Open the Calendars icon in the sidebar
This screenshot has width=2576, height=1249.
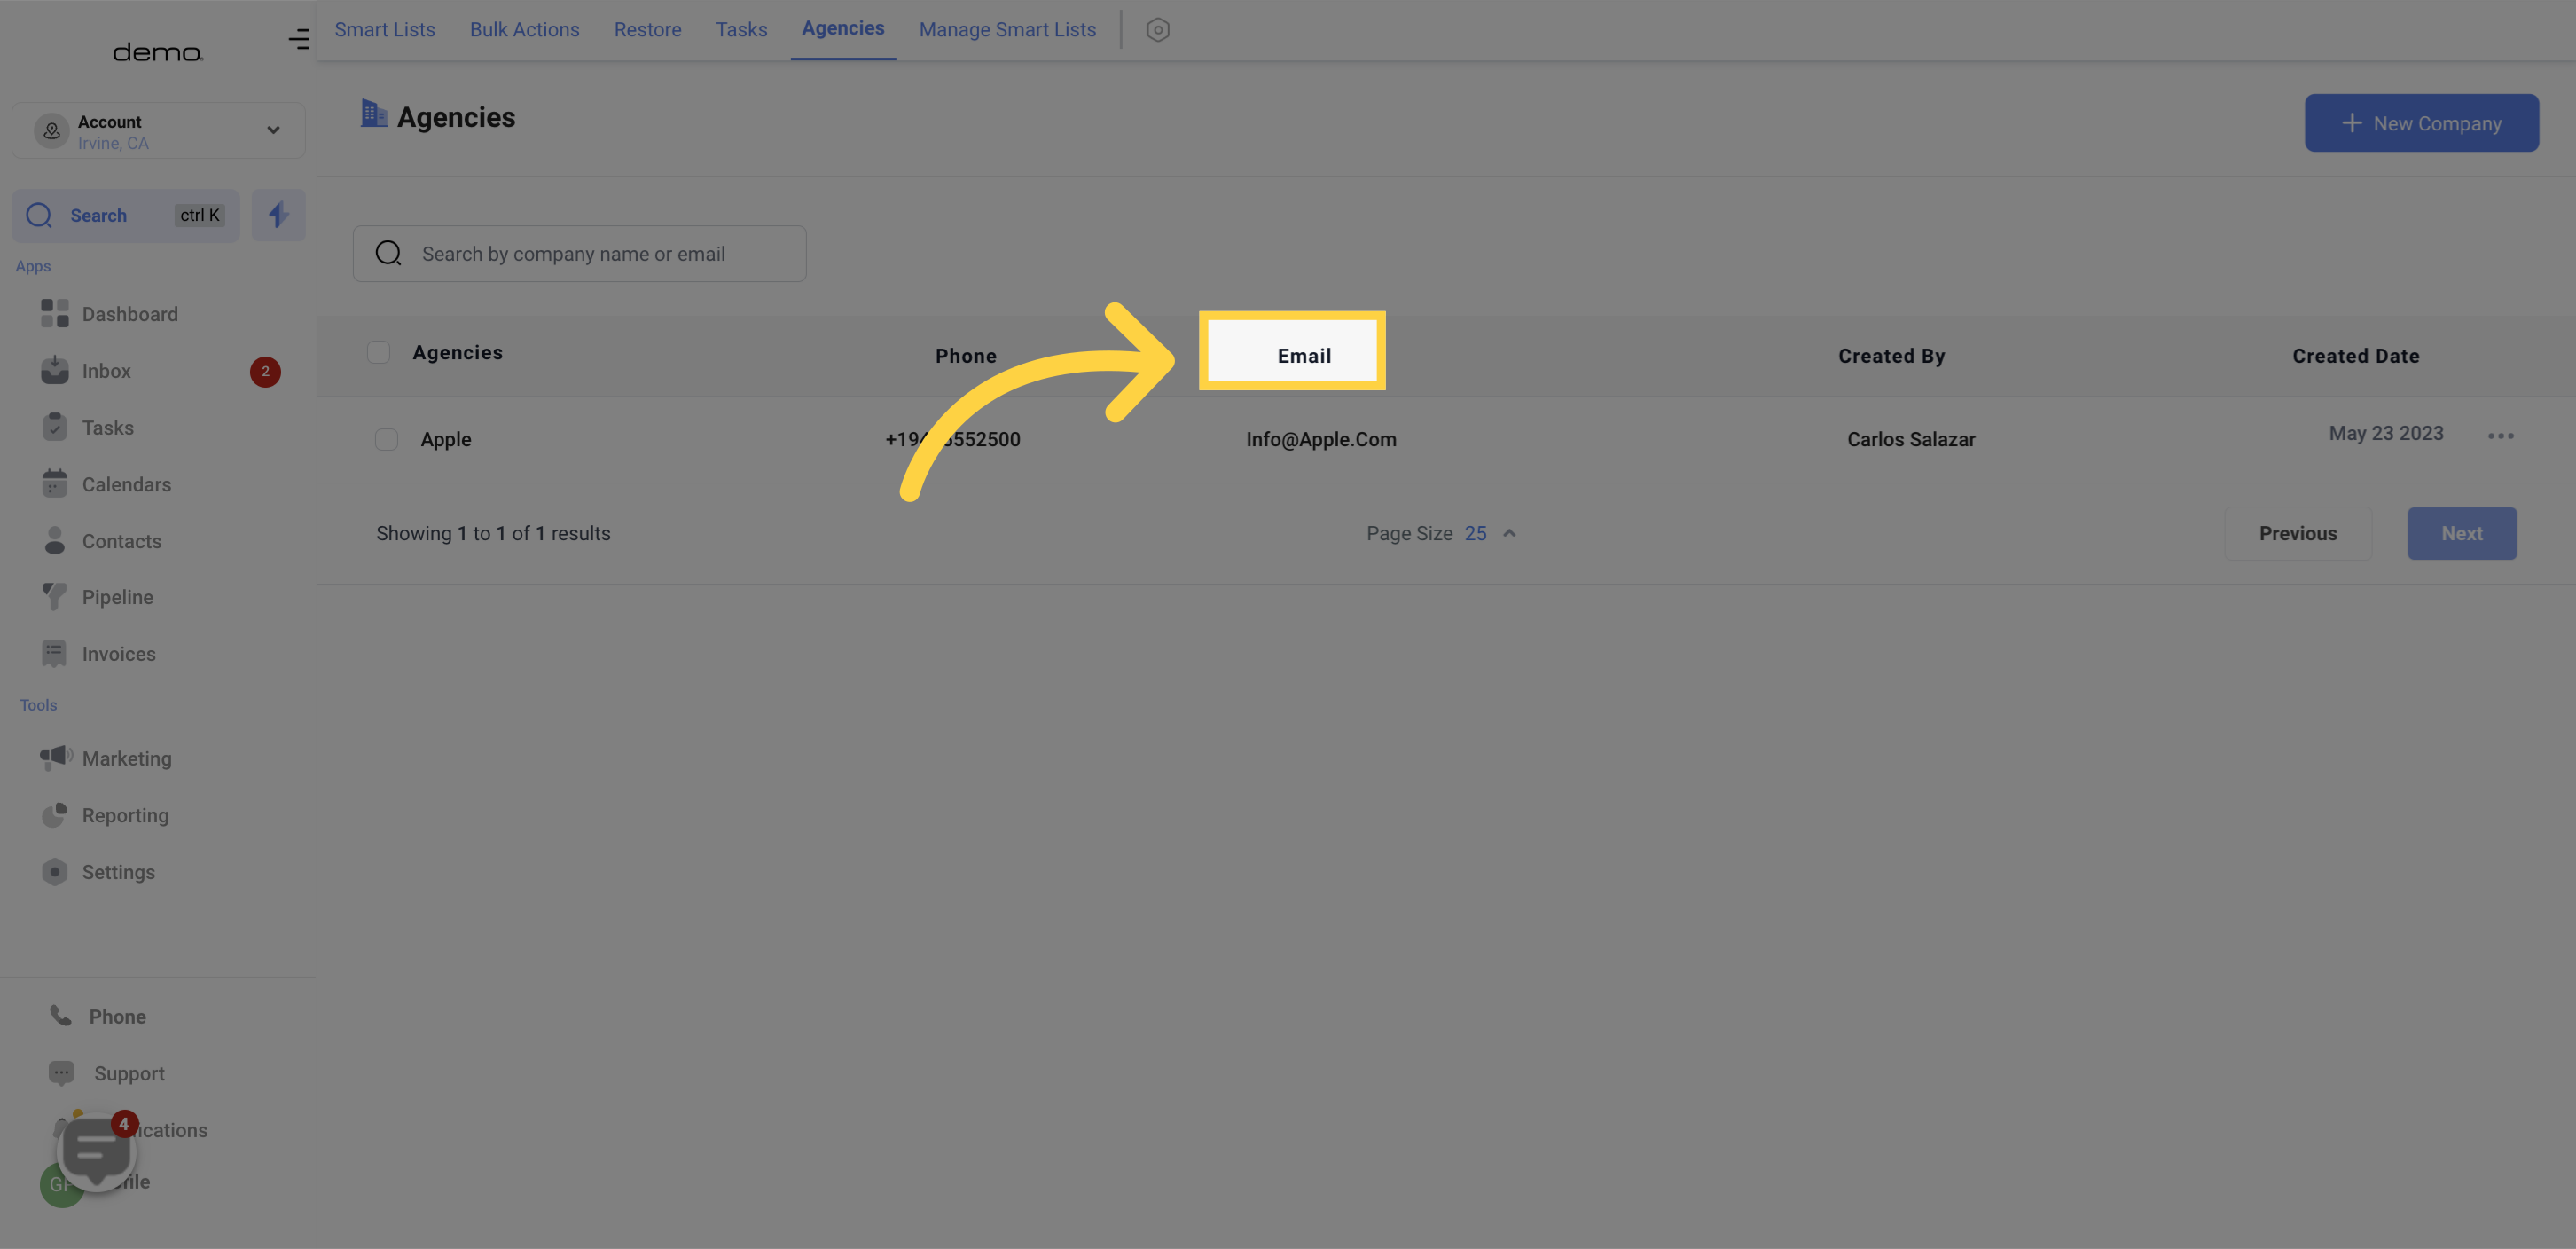[54, 484]
